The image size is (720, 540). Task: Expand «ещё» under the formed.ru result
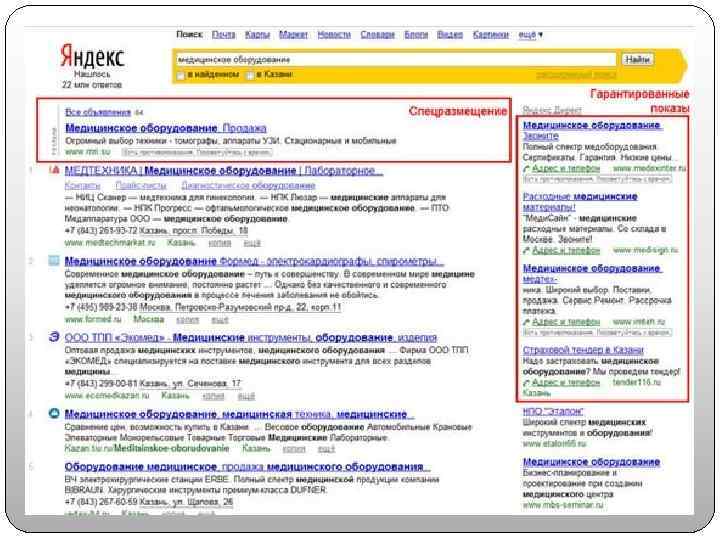(x=219, y=319)
